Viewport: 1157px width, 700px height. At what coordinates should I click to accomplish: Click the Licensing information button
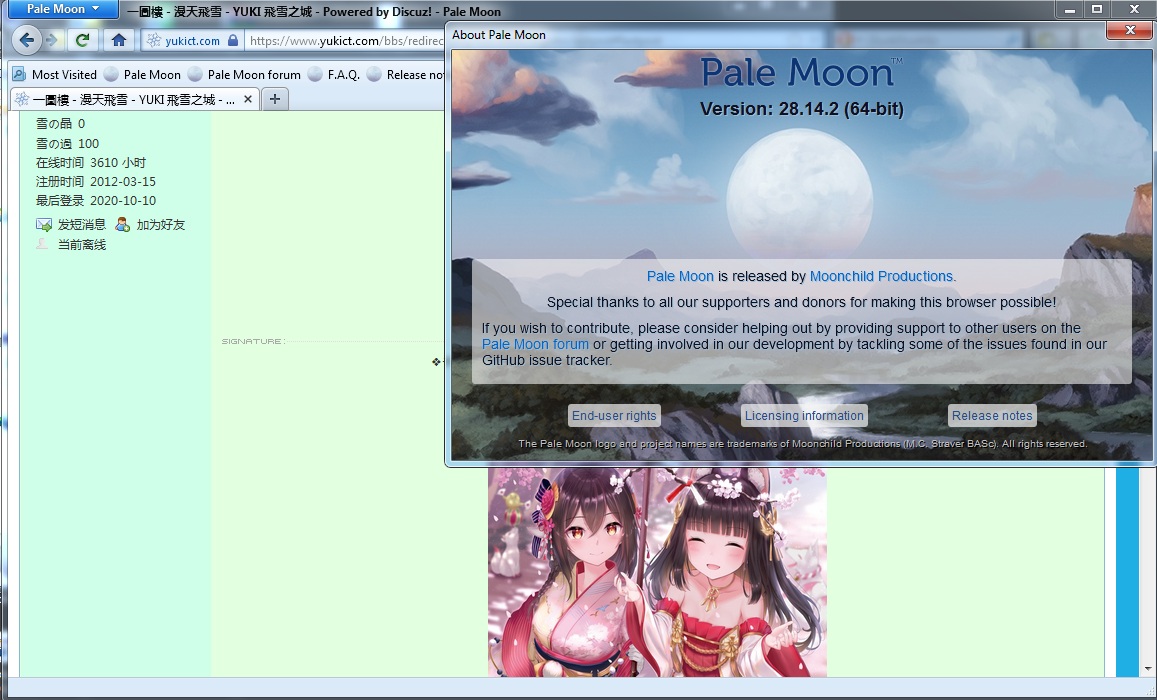(804, 415)
